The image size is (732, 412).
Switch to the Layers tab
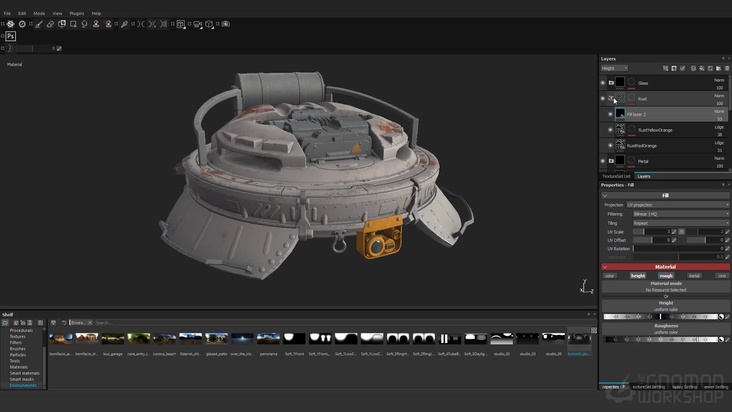(x=644, y=176)
